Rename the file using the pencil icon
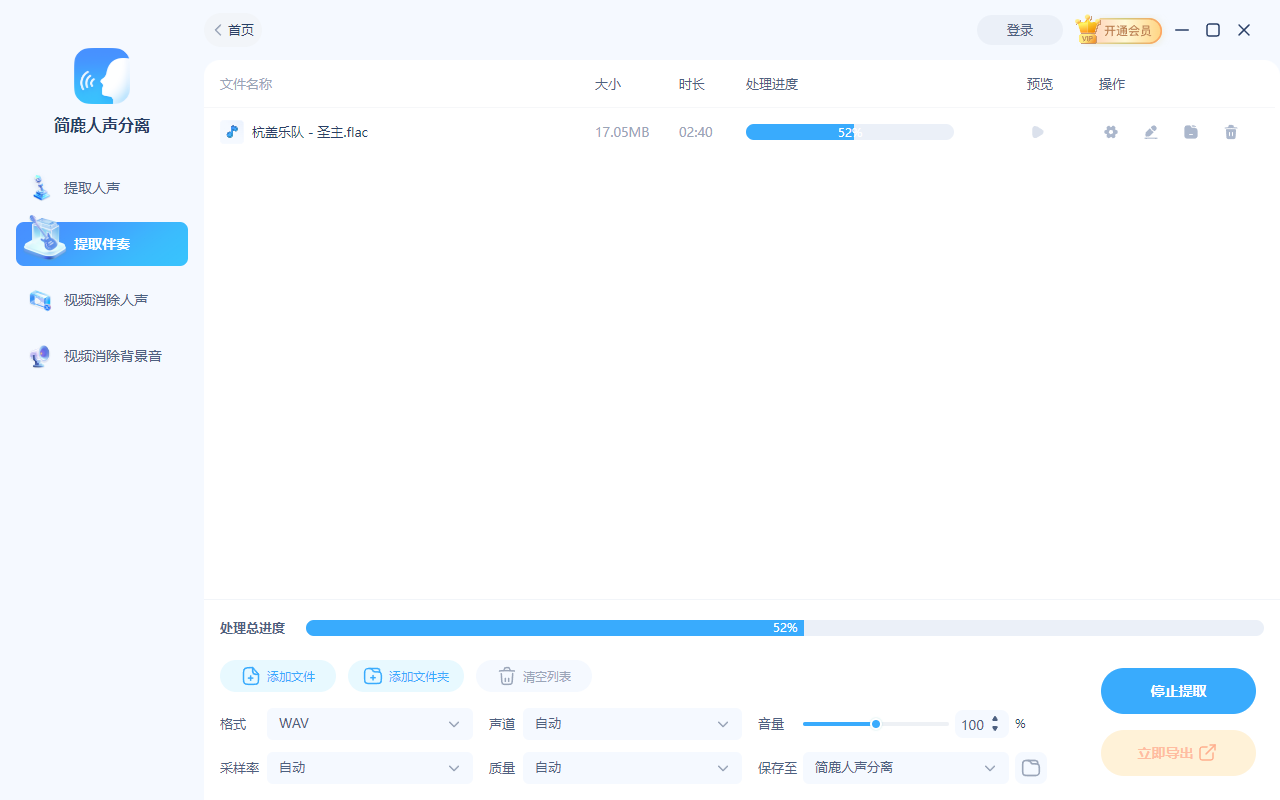 click(1150, 131)
